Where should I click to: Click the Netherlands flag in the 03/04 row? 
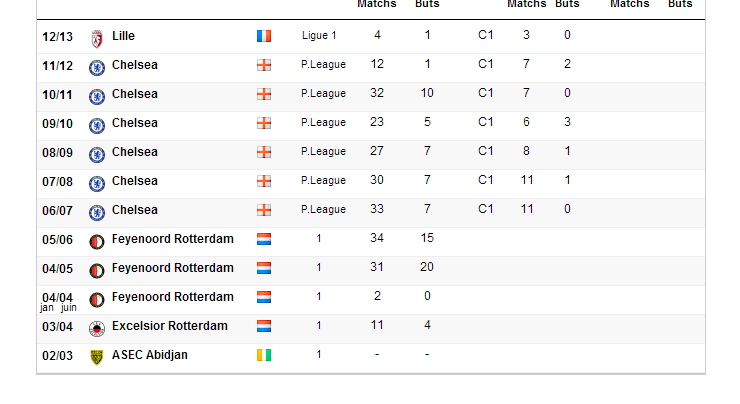pos(264,326)
